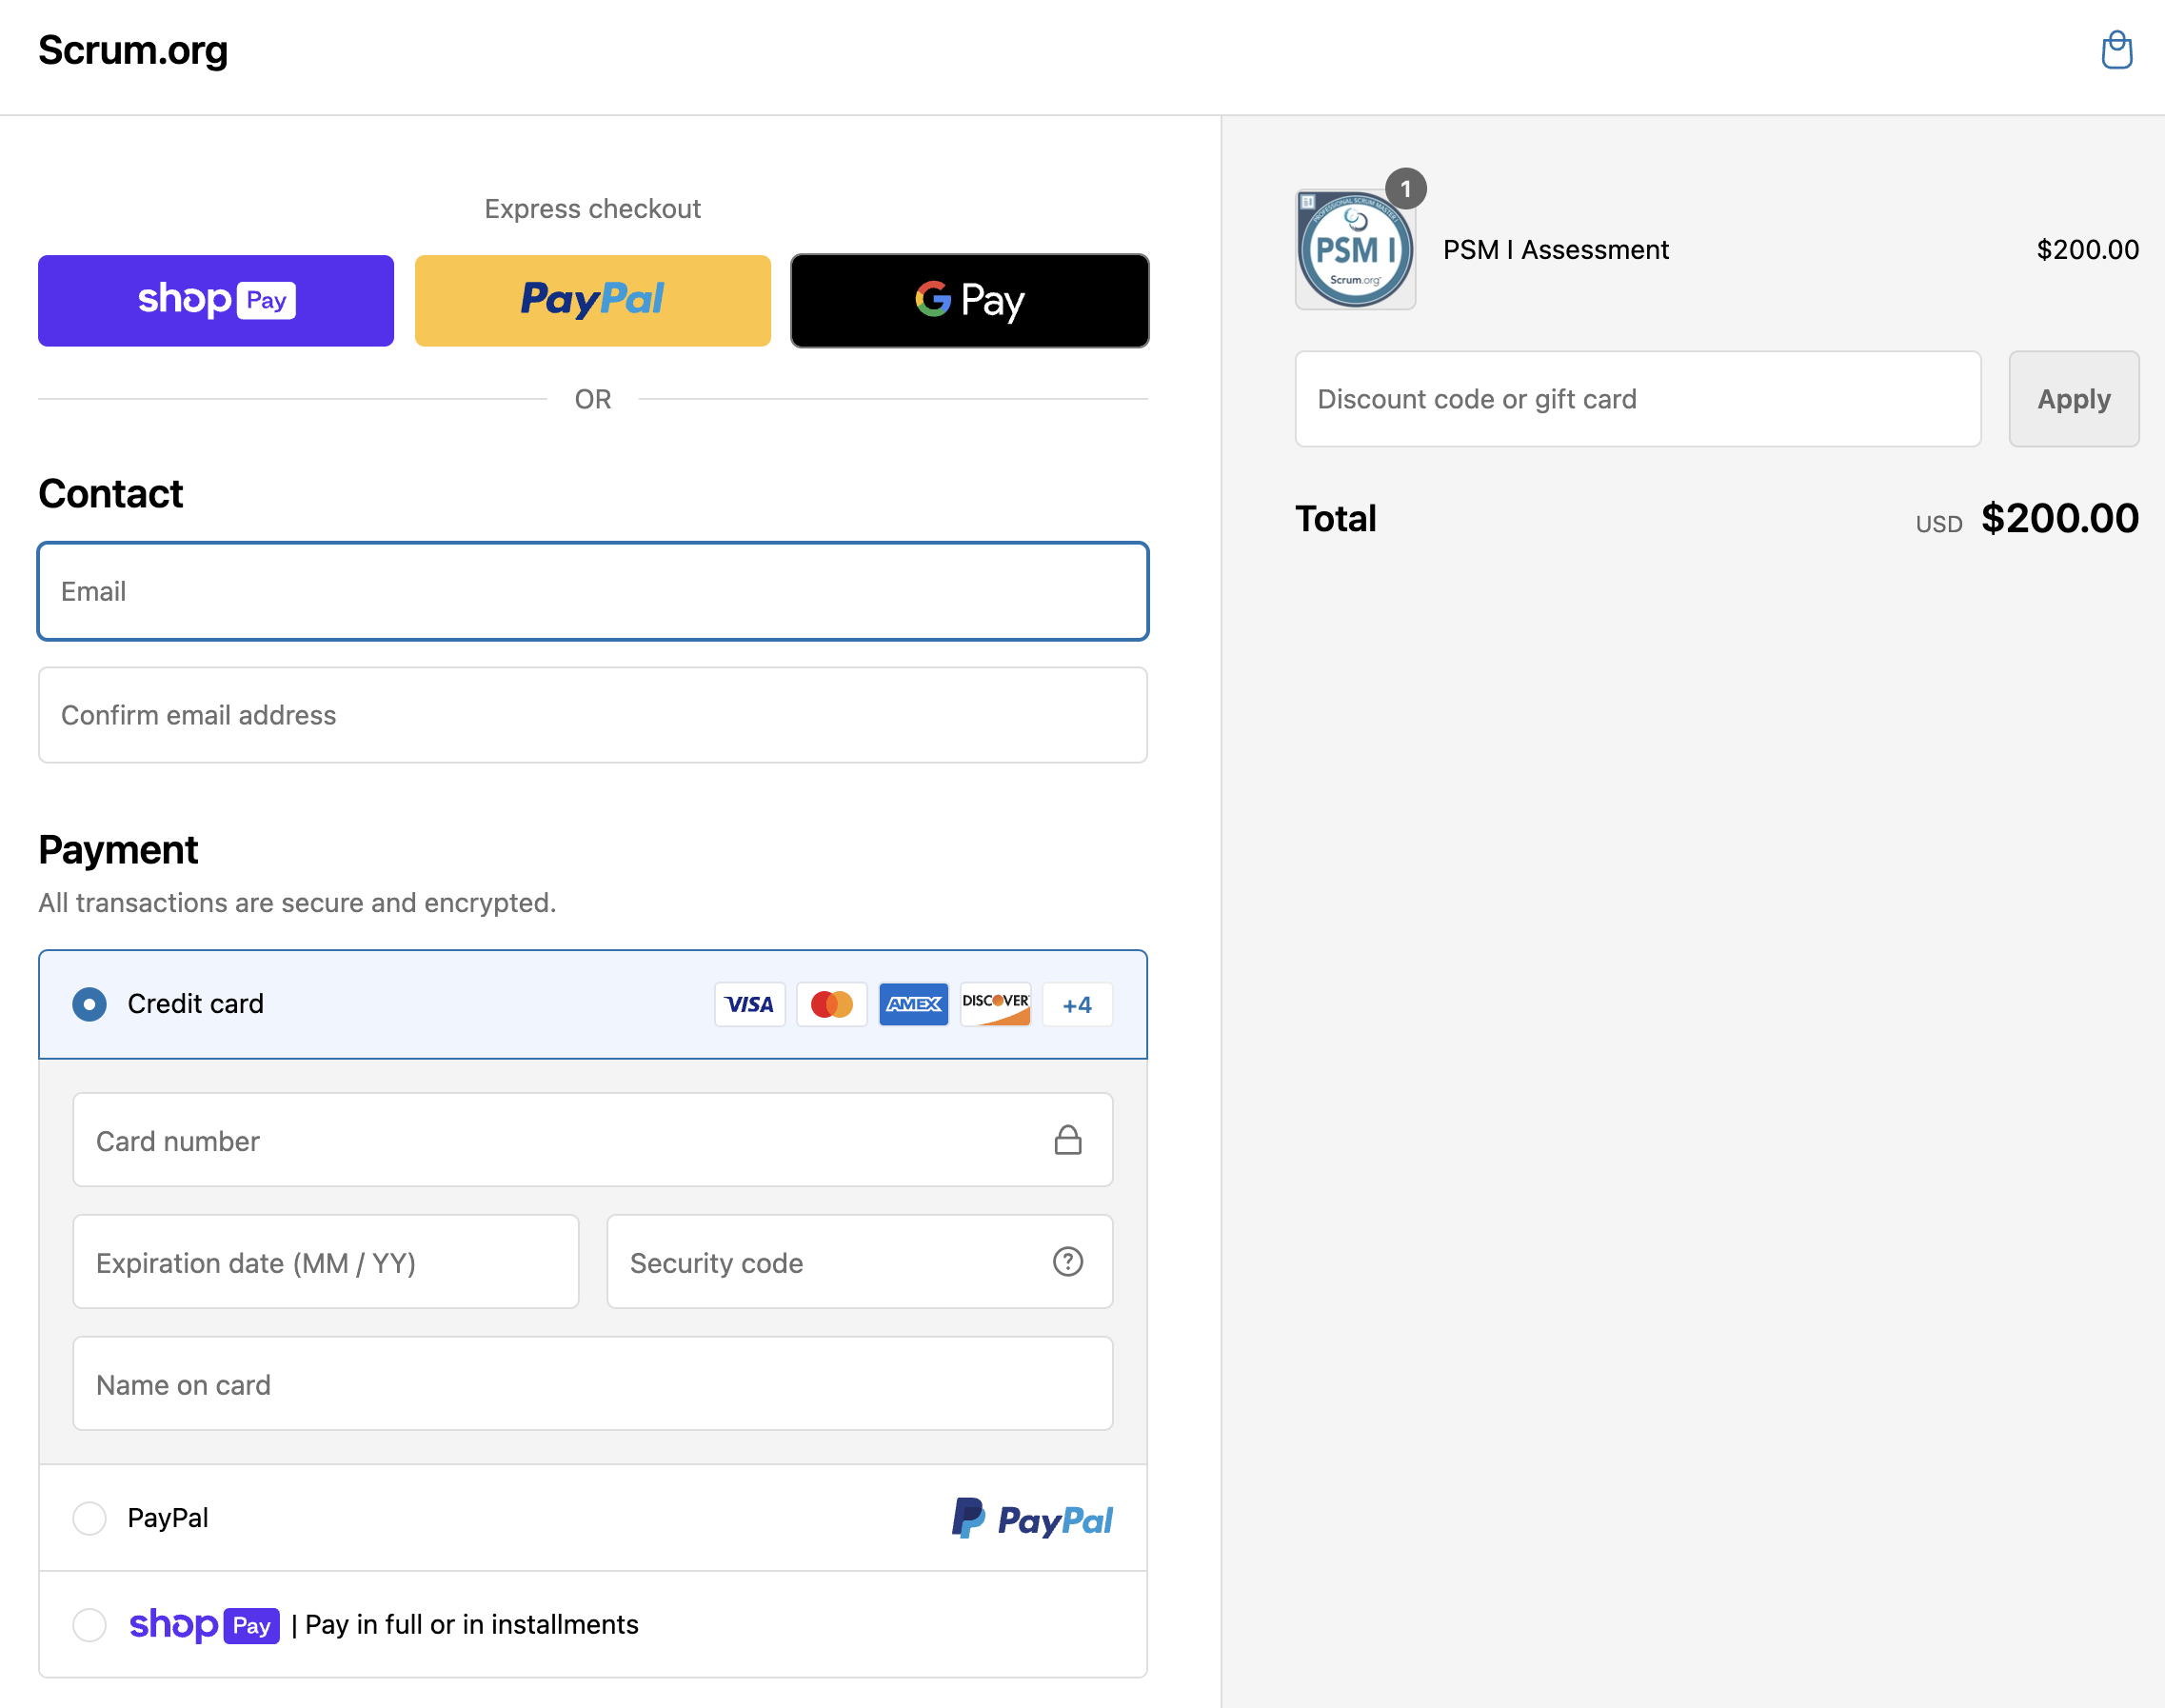The image size is (2165, 1708).
Task: Pay with PayPal express checkout button
Action: point(592,300)
